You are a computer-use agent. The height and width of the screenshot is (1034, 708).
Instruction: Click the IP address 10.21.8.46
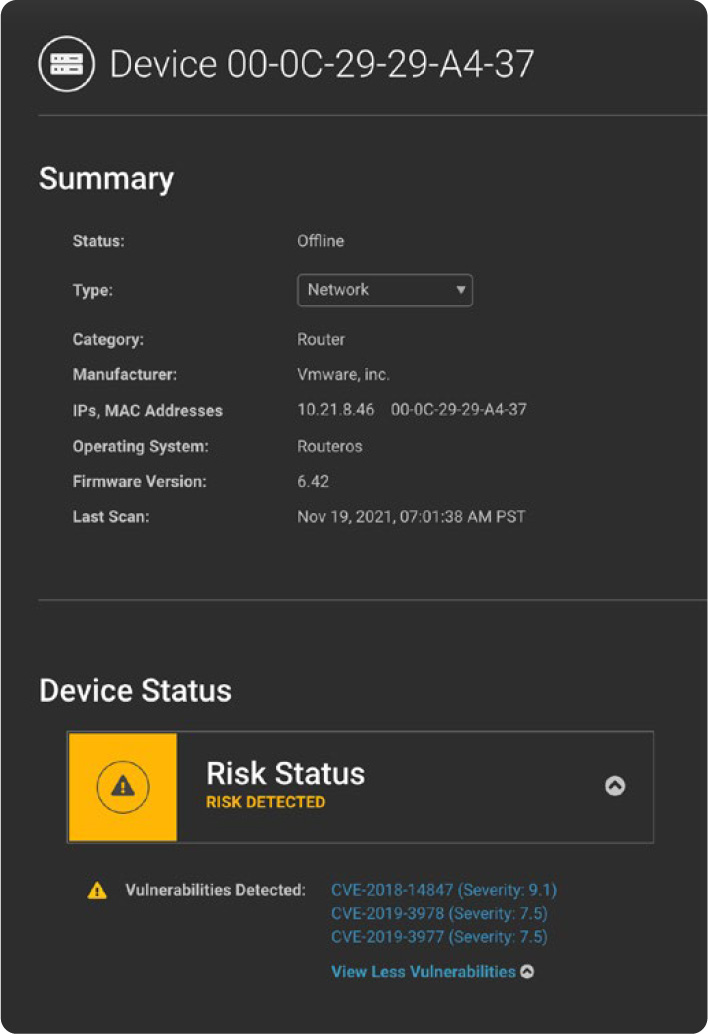(336, 410)
